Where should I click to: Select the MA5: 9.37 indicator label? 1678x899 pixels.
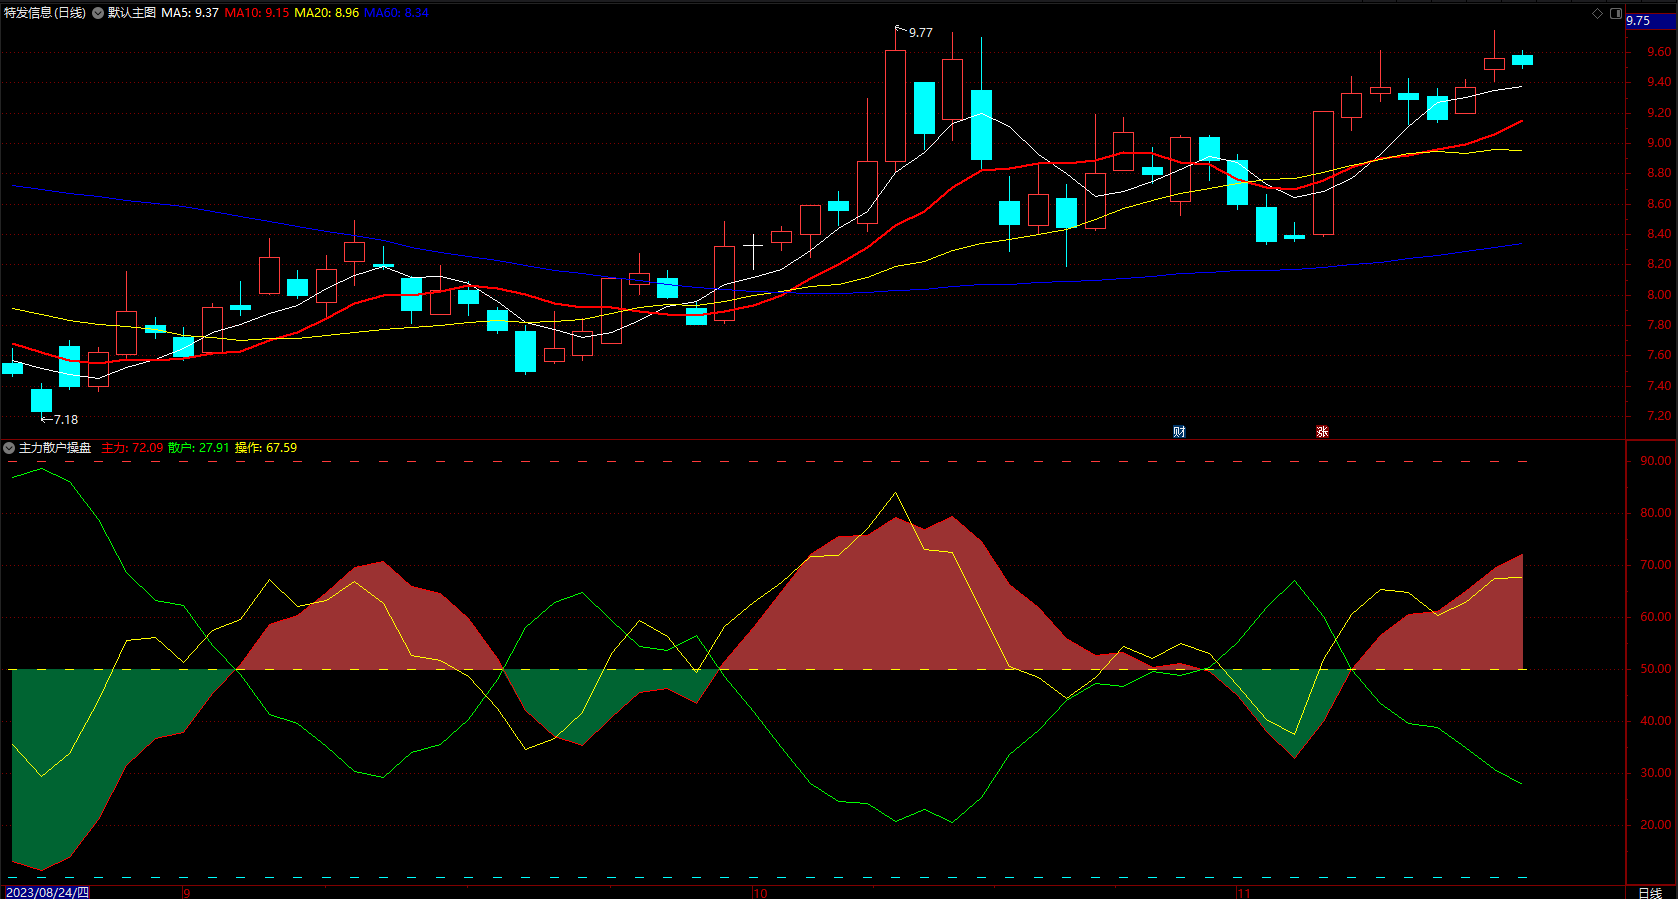pos(190,13)
